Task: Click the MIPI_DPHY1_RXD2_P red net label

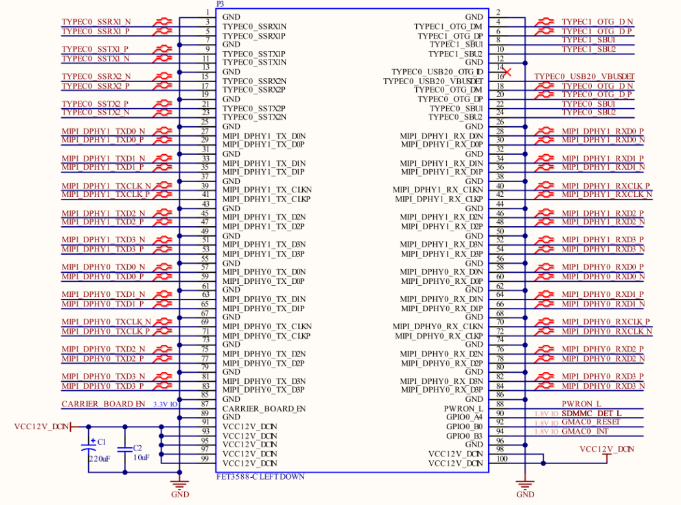Action: [603, 213]
